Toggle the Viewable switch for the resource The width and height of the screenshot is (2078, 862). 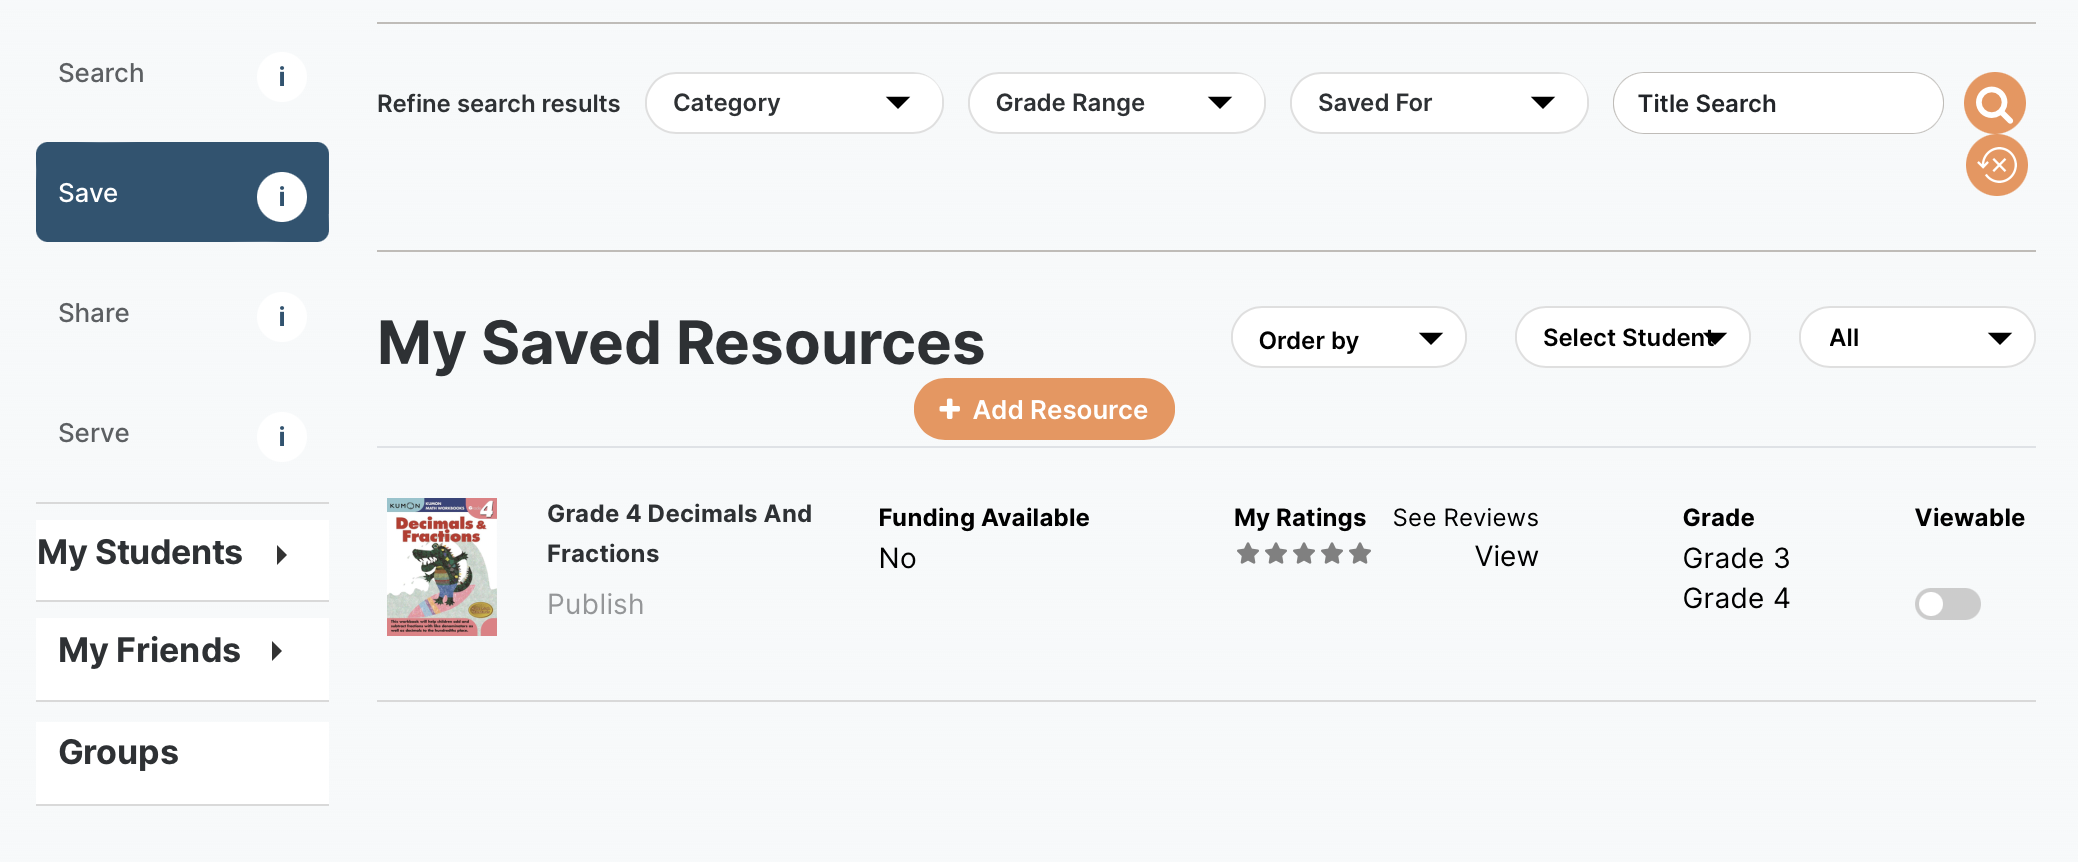point(1946,604)
